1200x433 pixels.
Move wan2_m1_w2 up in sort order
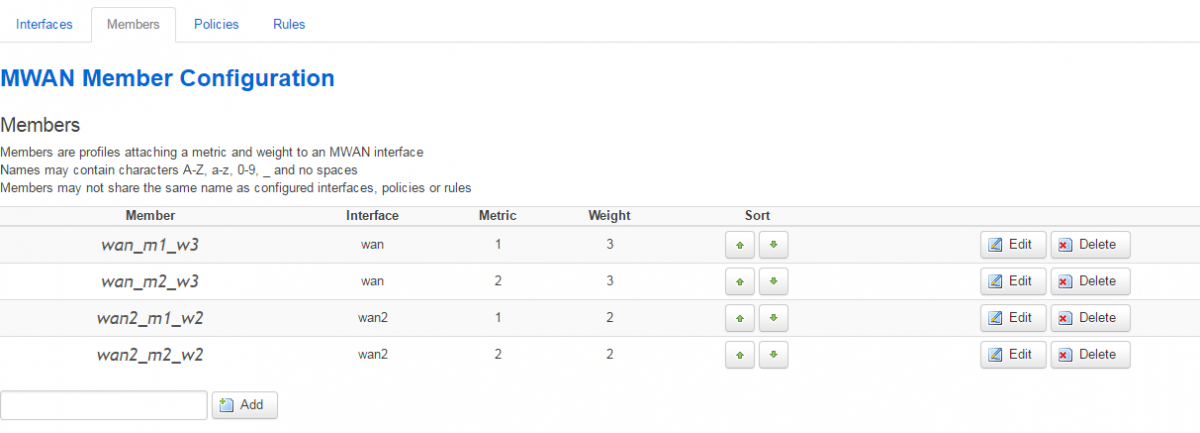(740, 319)
